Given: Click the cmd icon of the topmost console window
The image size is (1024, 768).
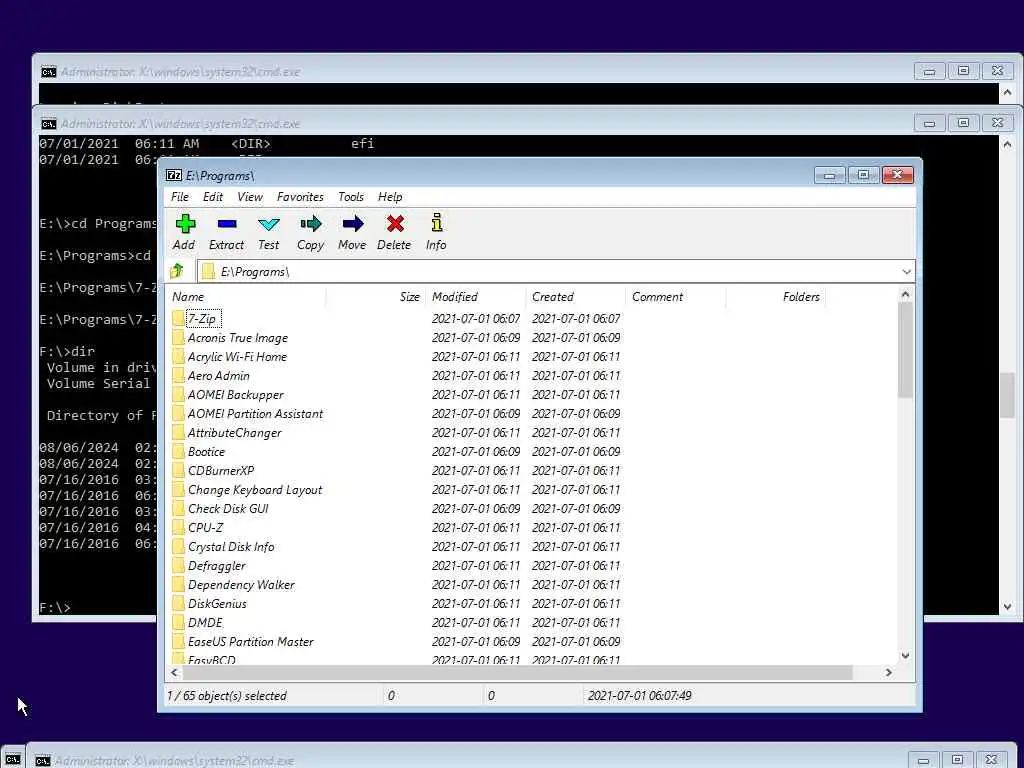Looking at the screenshot, I should [48, 72].
